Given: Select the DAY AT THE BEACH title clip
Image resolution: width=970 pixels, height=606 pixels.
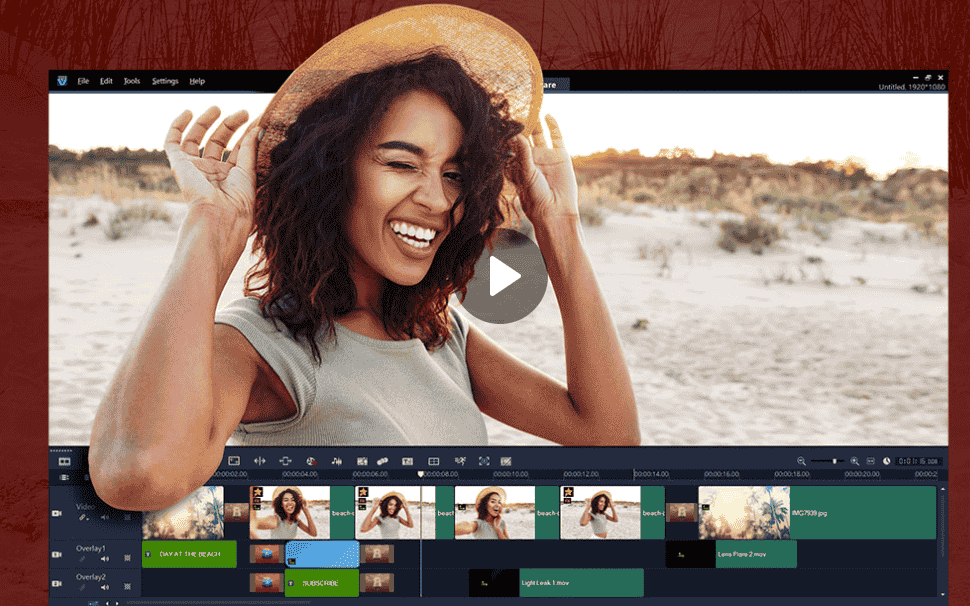Looking at the screenshot, I should pyautogui.click(x=189, y=554).
